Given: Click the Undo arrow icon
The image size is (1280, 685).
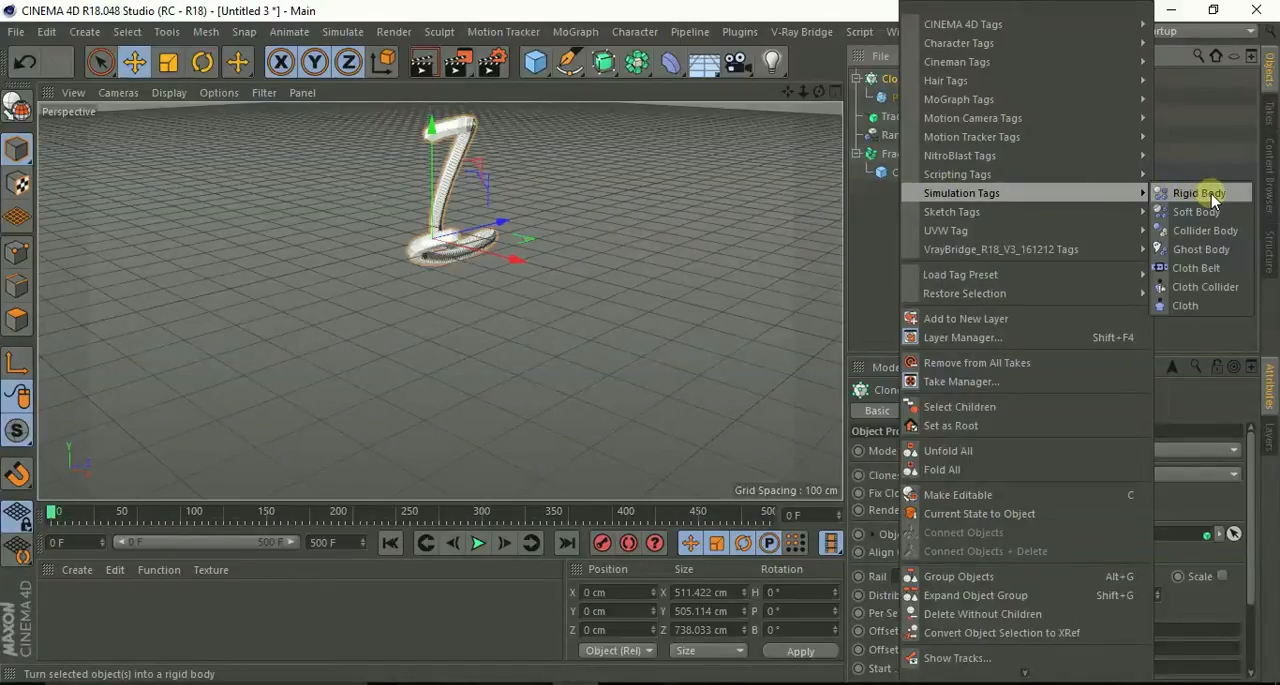Looking at the screenshot, I should click(x=25, y=63).
